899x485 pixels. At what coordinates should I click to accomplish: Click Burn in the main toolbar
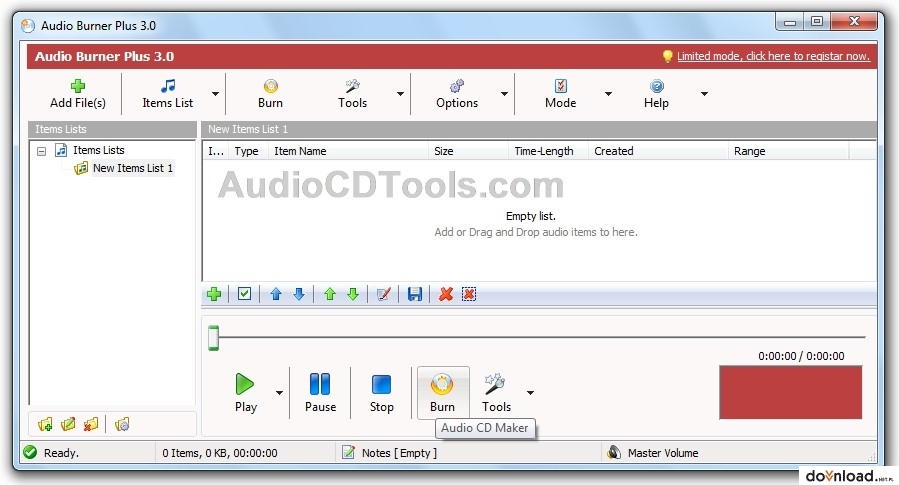click(270, 94)
